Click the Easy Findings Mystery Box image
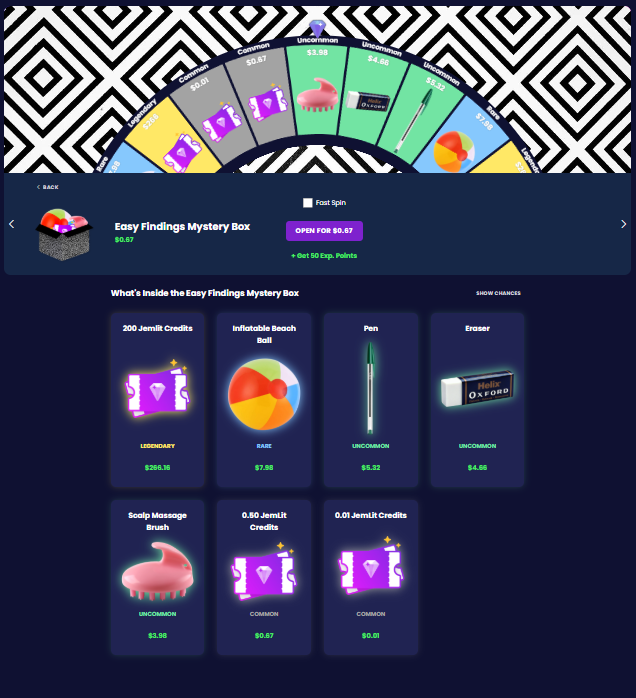 tap(64, 234)
